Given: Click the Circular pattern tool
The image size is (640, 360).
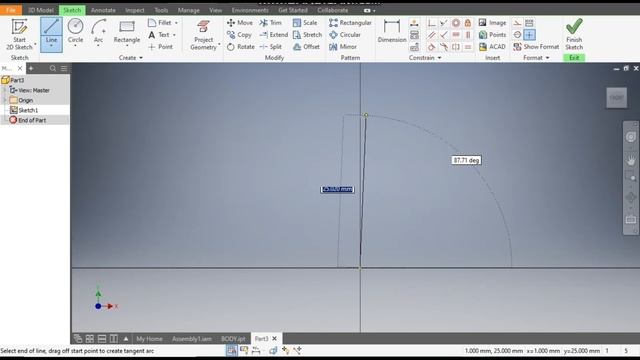Looking at the screenshot, I should 345,35.
